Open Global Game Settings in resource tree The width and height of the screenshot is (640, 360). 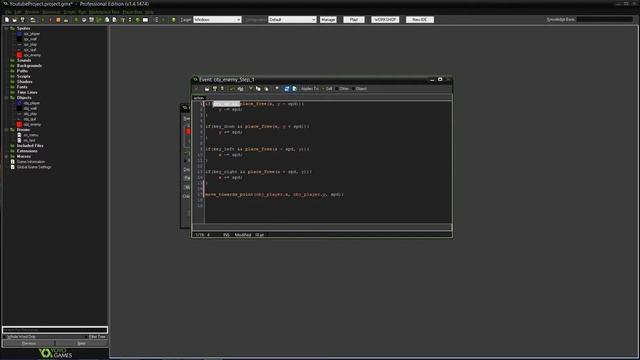point(34,167)
